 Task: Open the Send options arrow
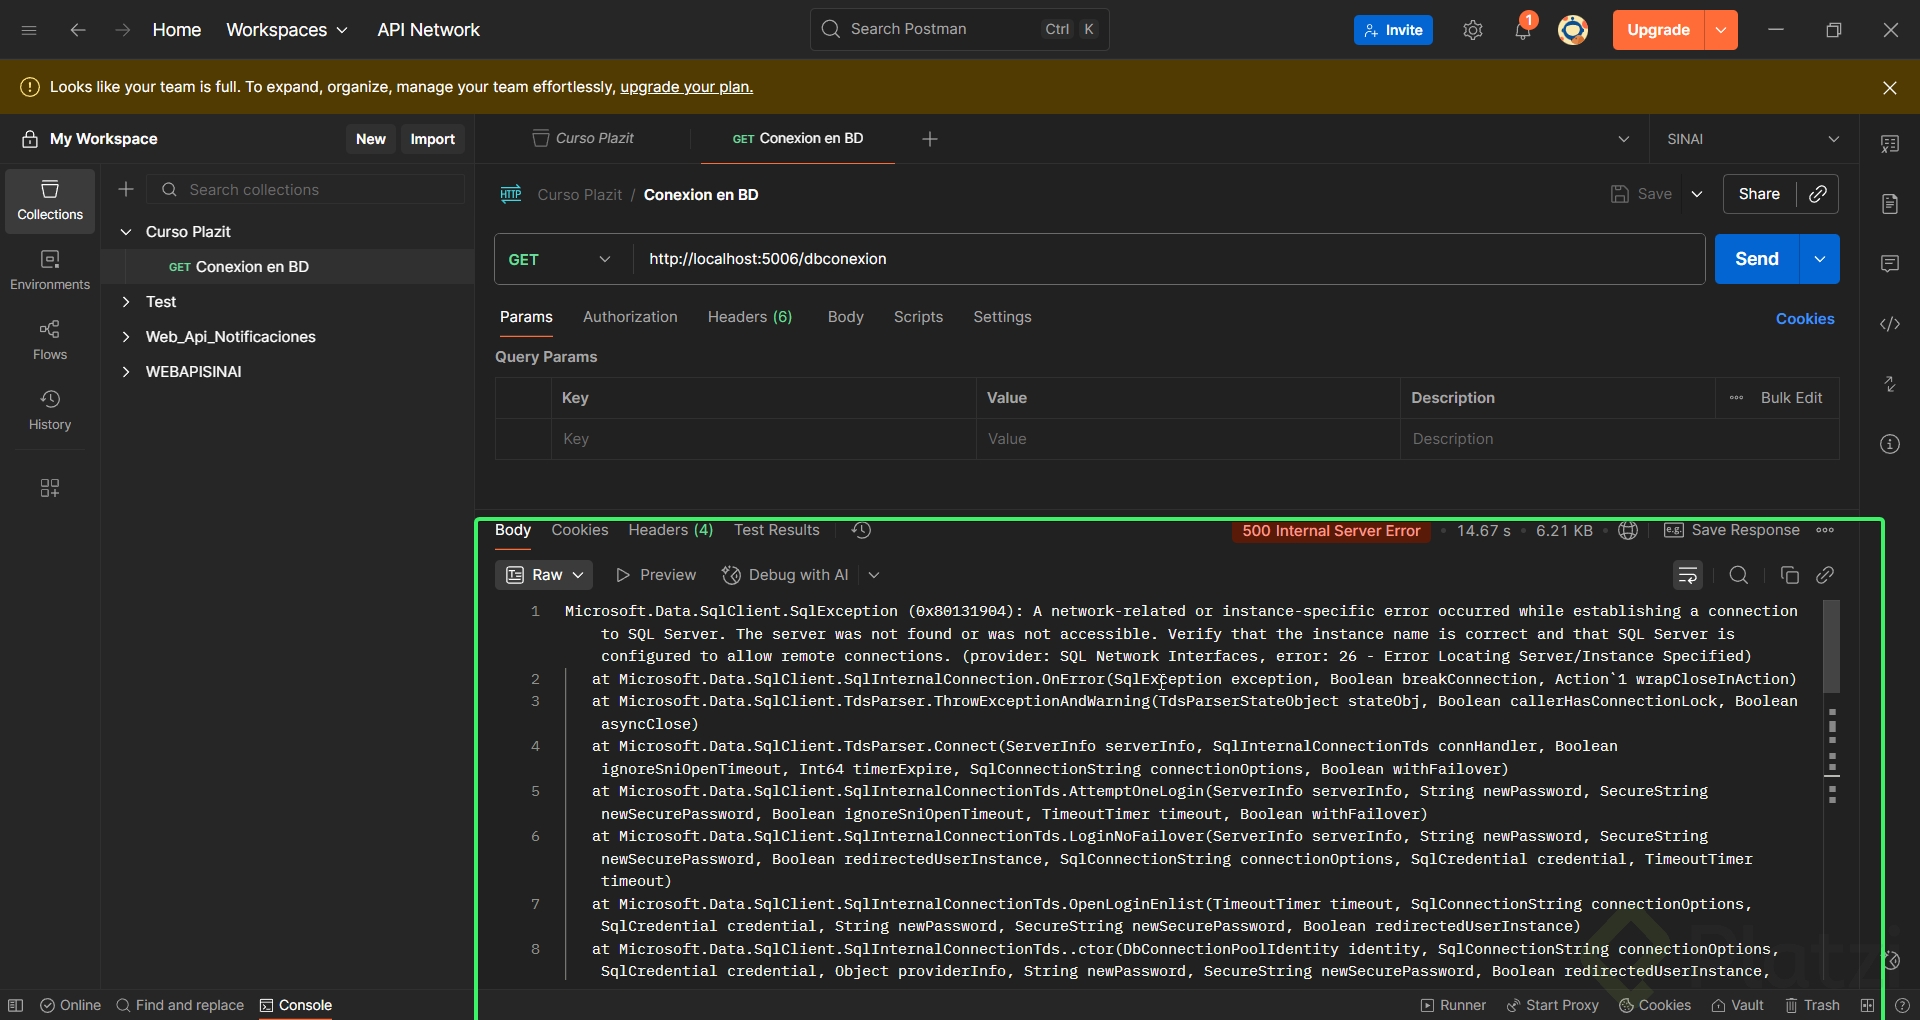click(1820, 259)
